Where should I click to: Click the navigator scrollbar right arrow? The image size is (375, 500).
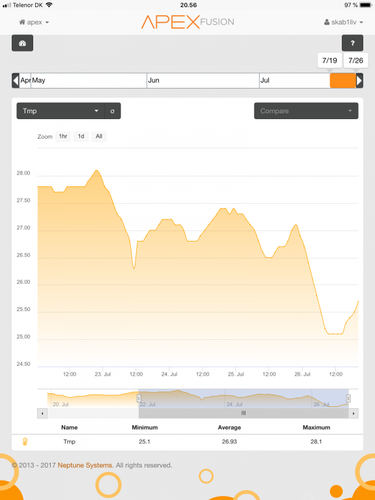[353, 413]
